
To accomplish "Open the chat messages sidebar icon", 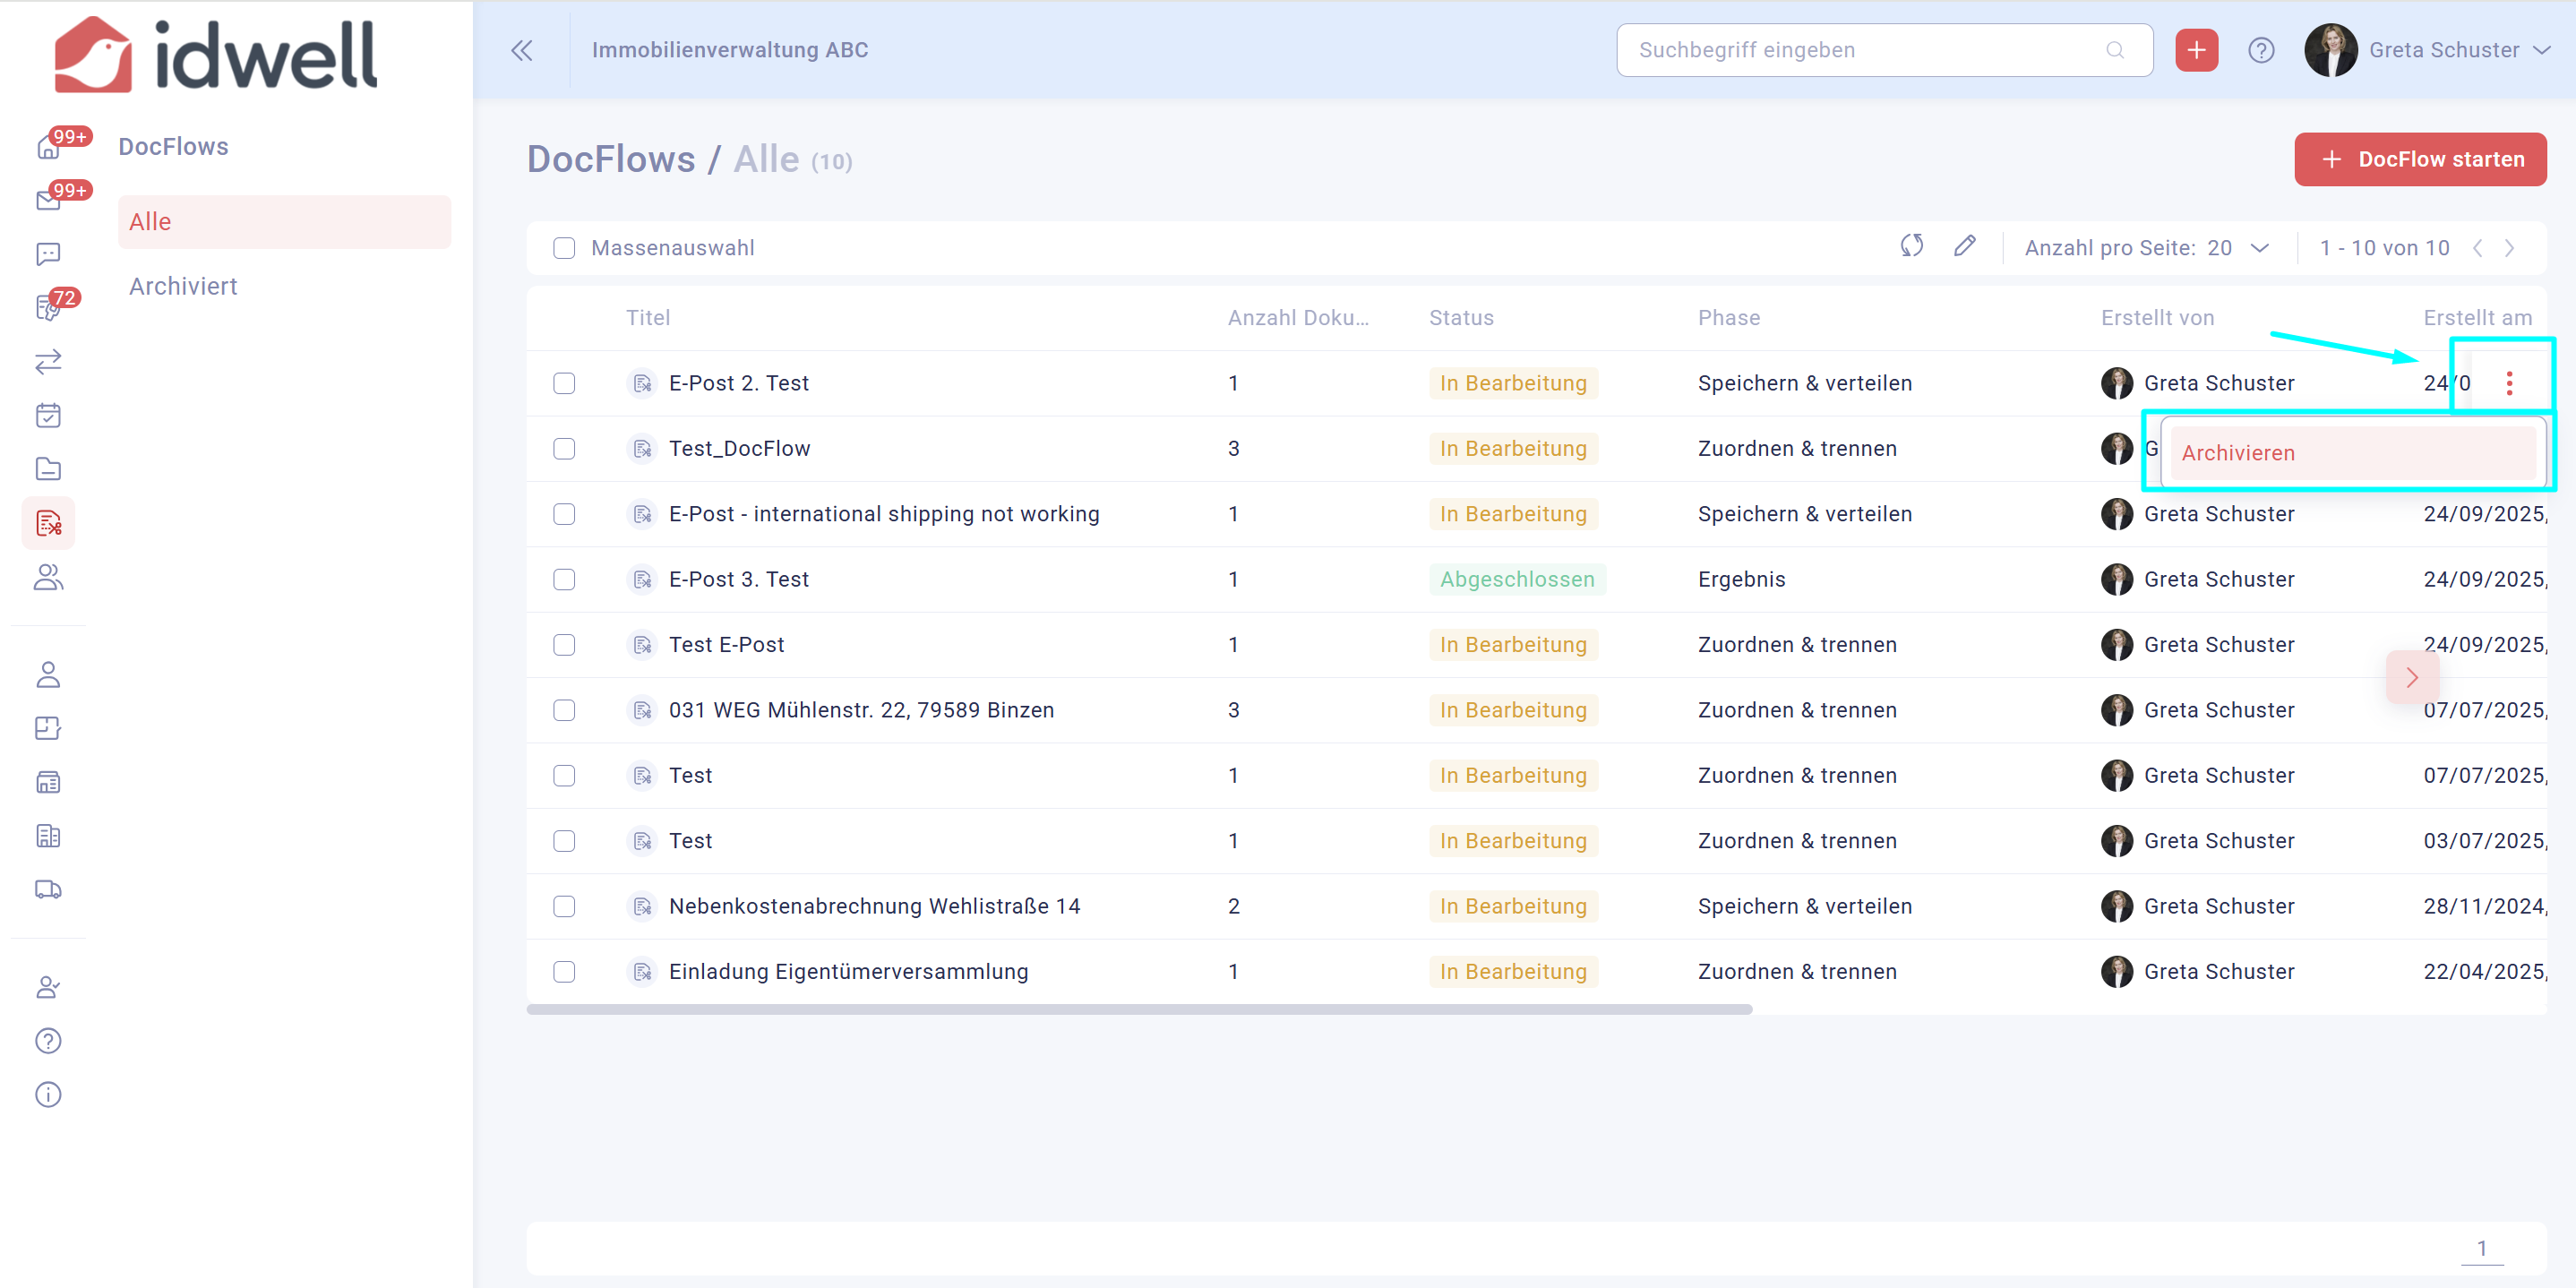I will tap(48, 254).
